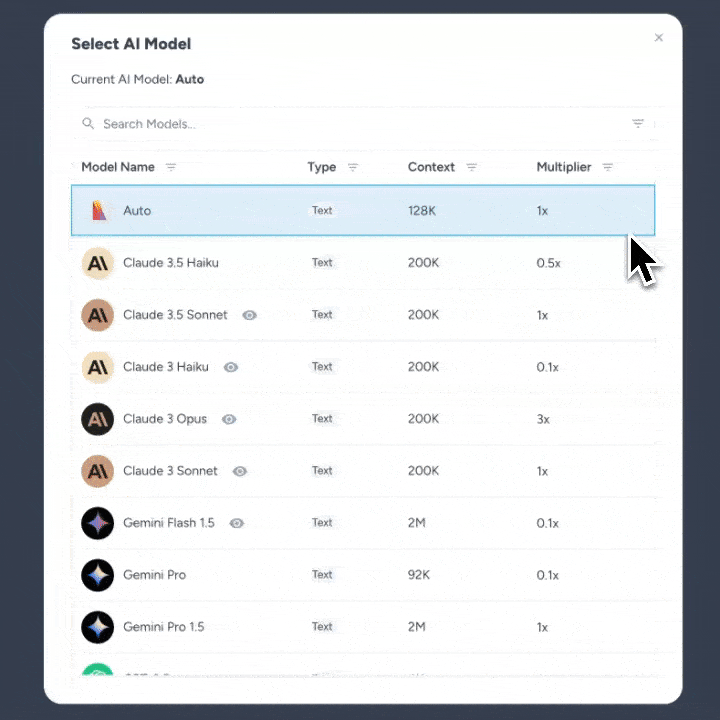Click the search magnifier icon
This screenshot has width=720, height=720.
[x=88, y=124]
